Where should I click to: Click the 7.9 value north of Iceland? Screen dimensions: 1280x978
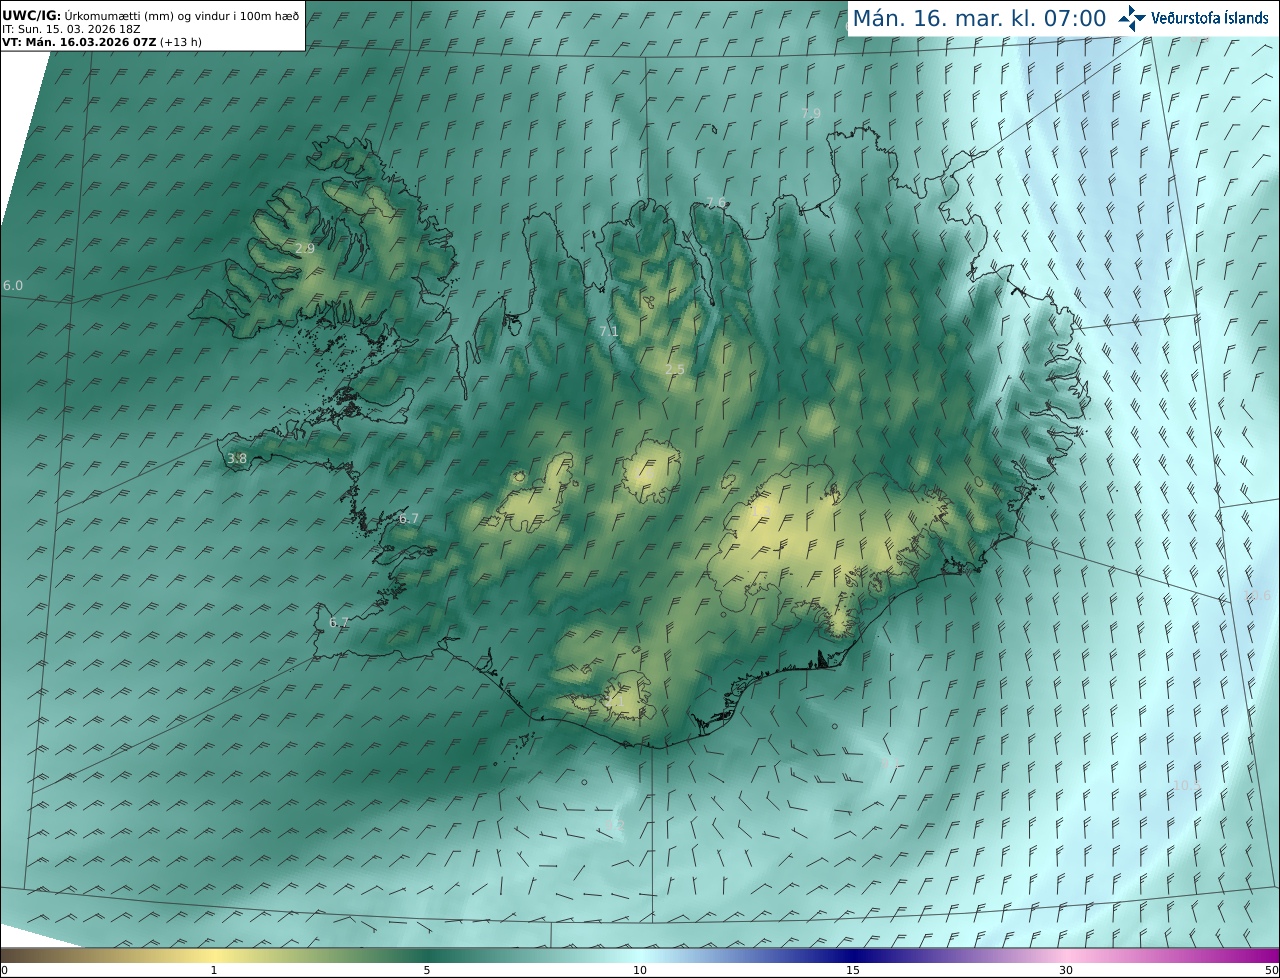pos(811,114)
